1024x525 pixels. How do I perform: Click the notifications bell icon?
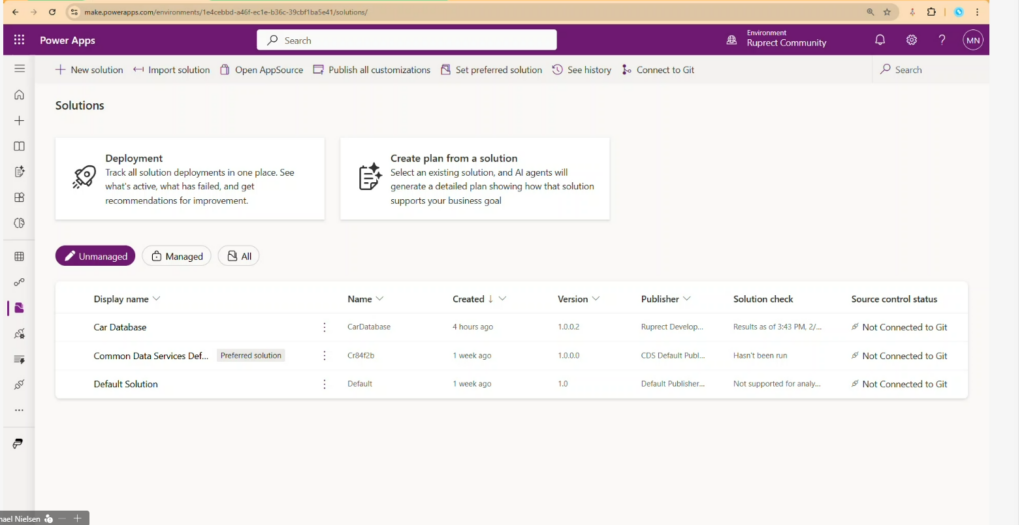coord(880,40)
